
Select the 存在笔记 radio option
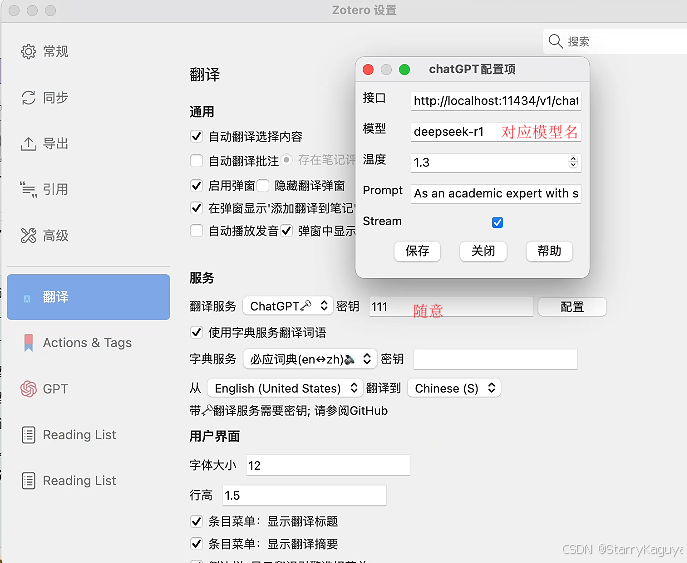coord(287,160)
